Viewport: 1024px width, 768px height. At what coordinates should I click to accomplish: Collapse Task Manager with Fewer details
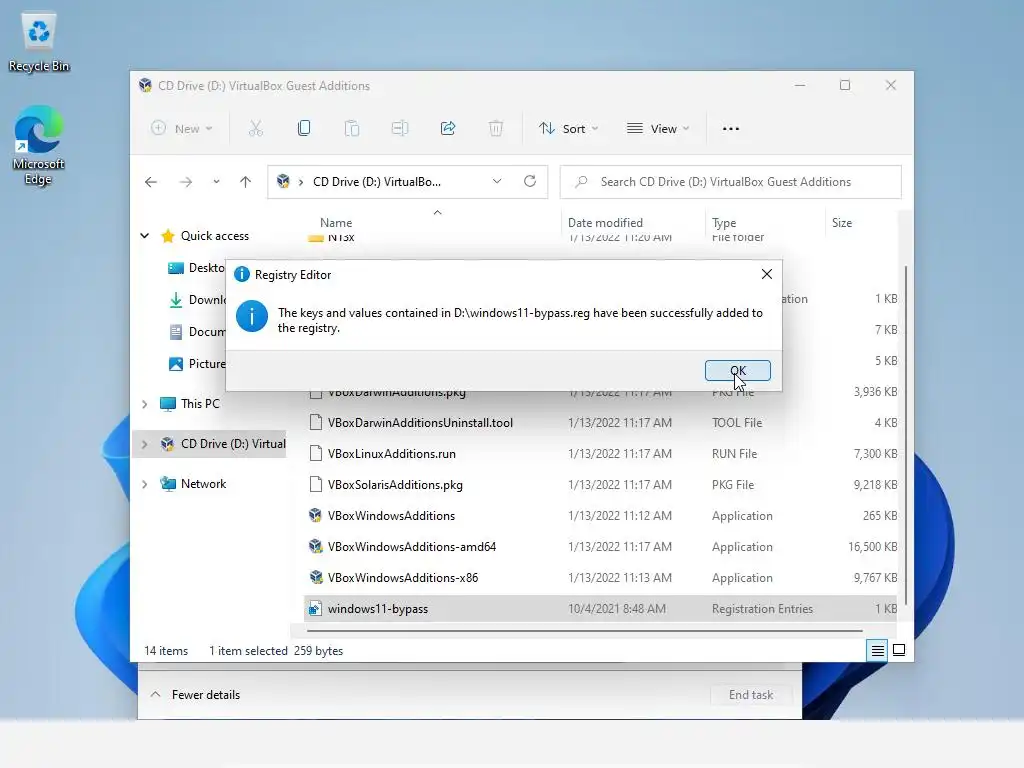point(195,695)
